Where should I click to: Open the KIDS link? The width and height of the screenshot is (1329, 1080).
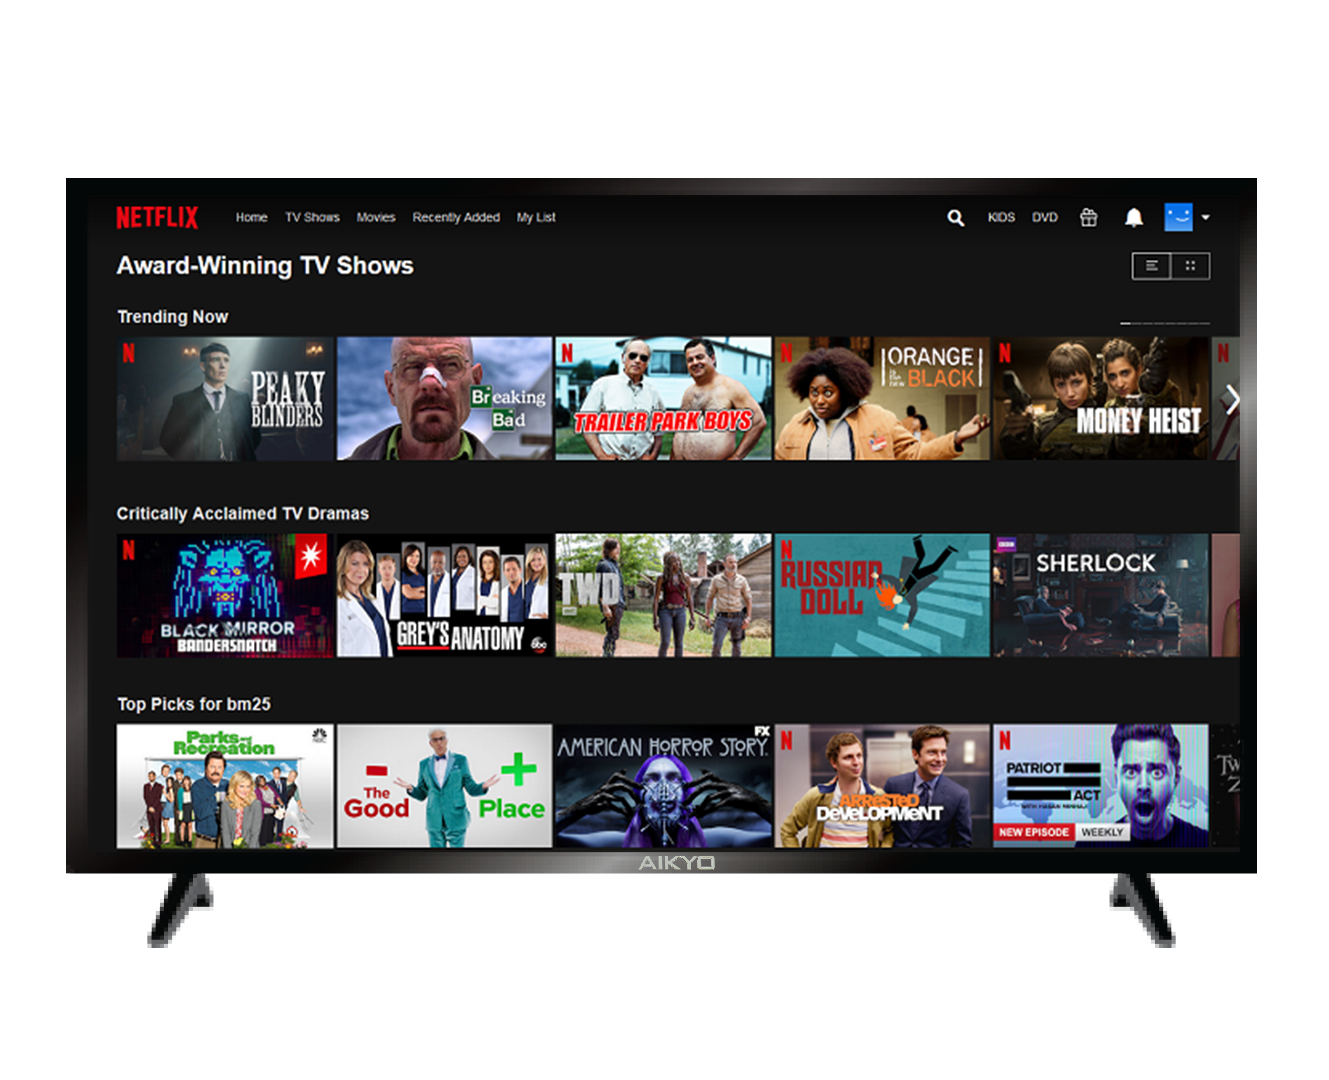click(x=1001, y=217)
